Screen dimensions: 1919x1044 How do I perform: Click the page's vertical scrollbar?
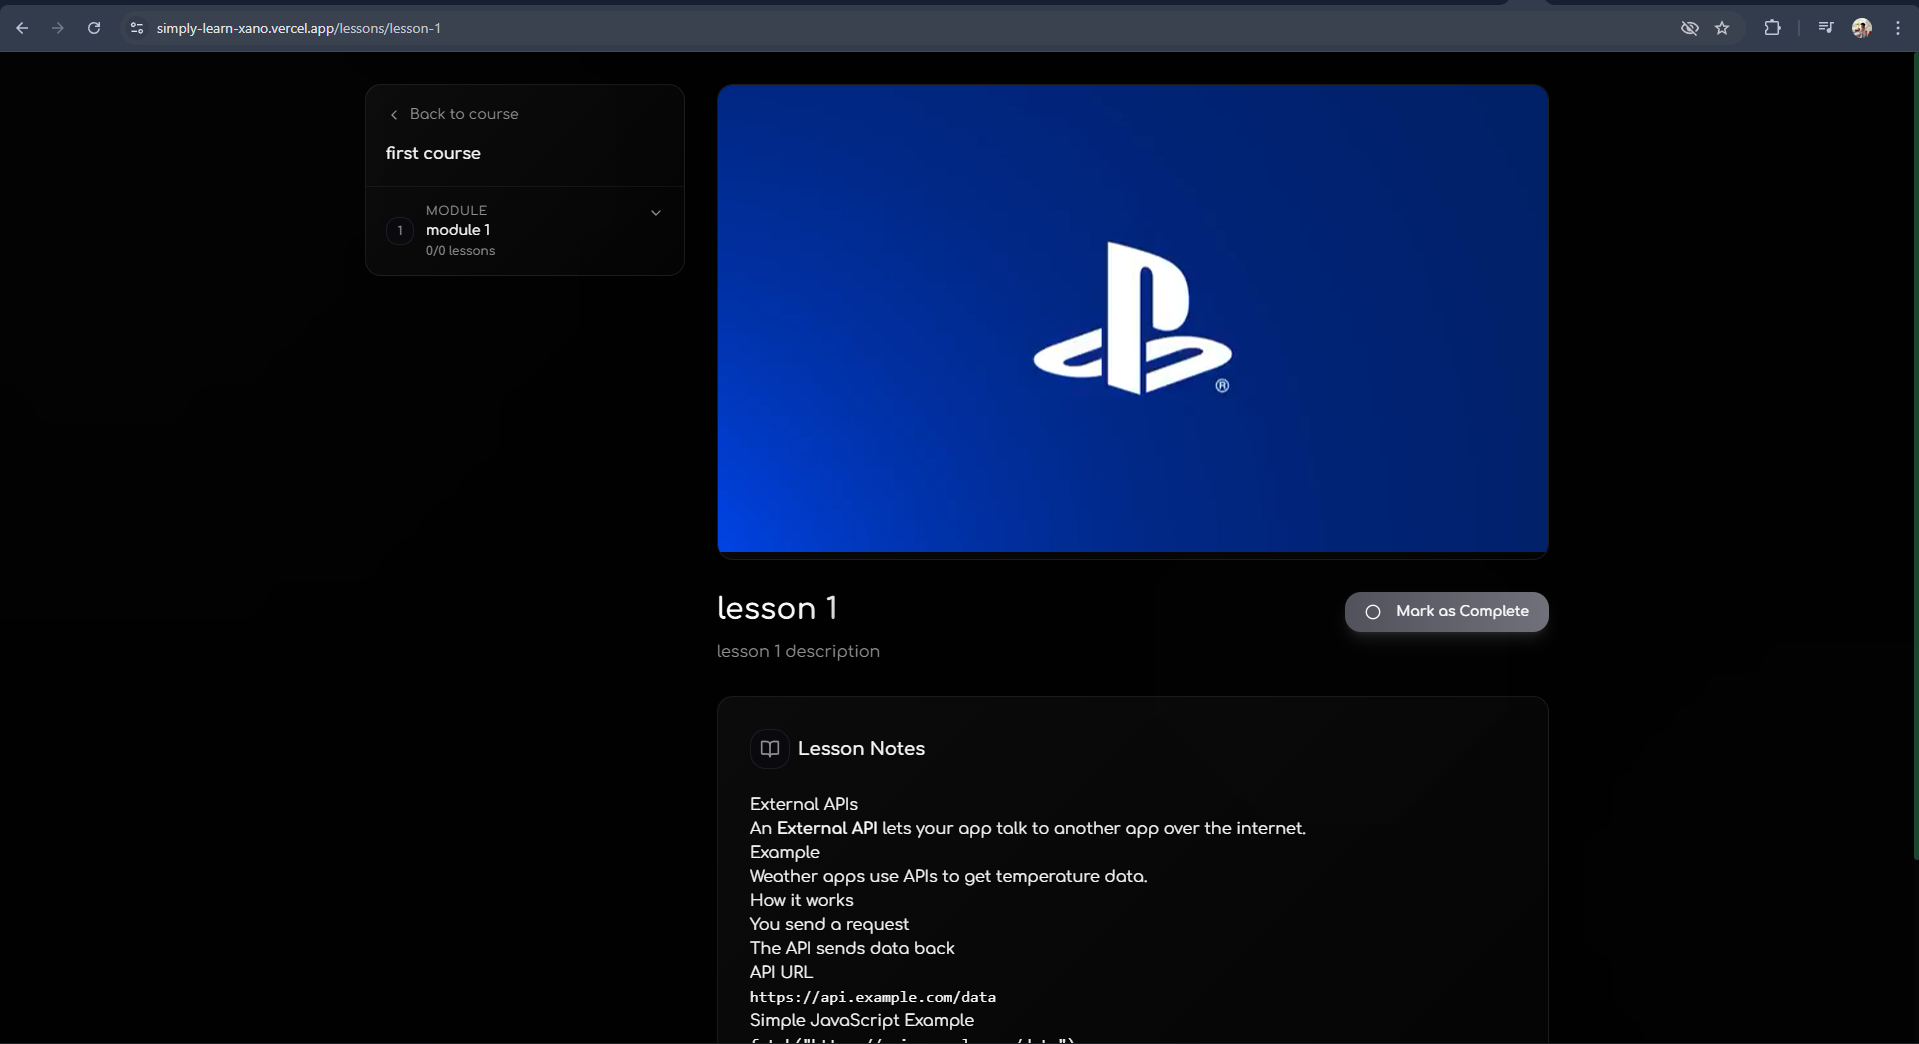pyautogui.click(x=1914, y=450)
